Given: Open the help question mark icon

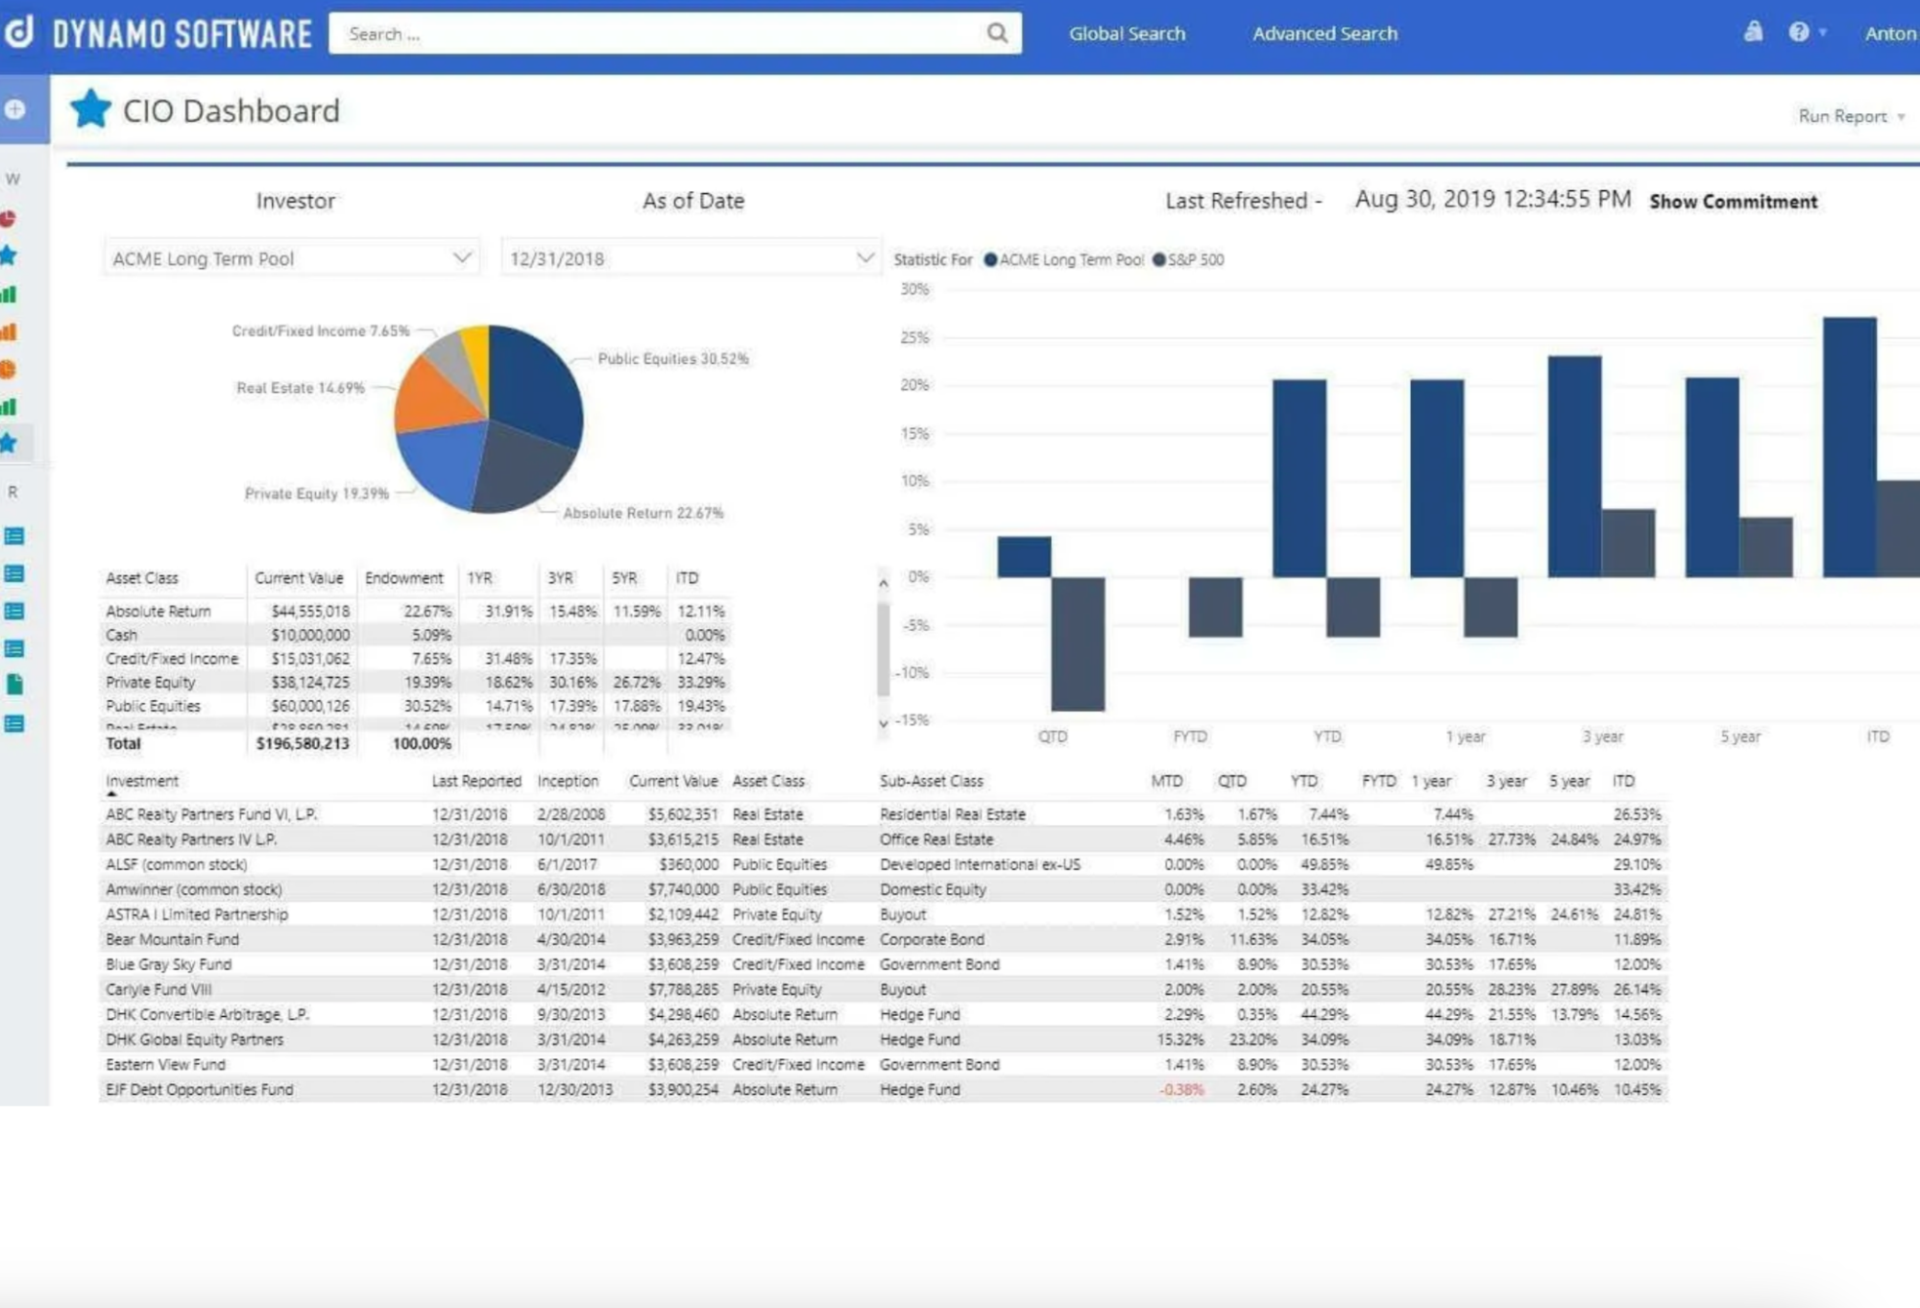Looking at the screenshot, I should click(1800, 32).
